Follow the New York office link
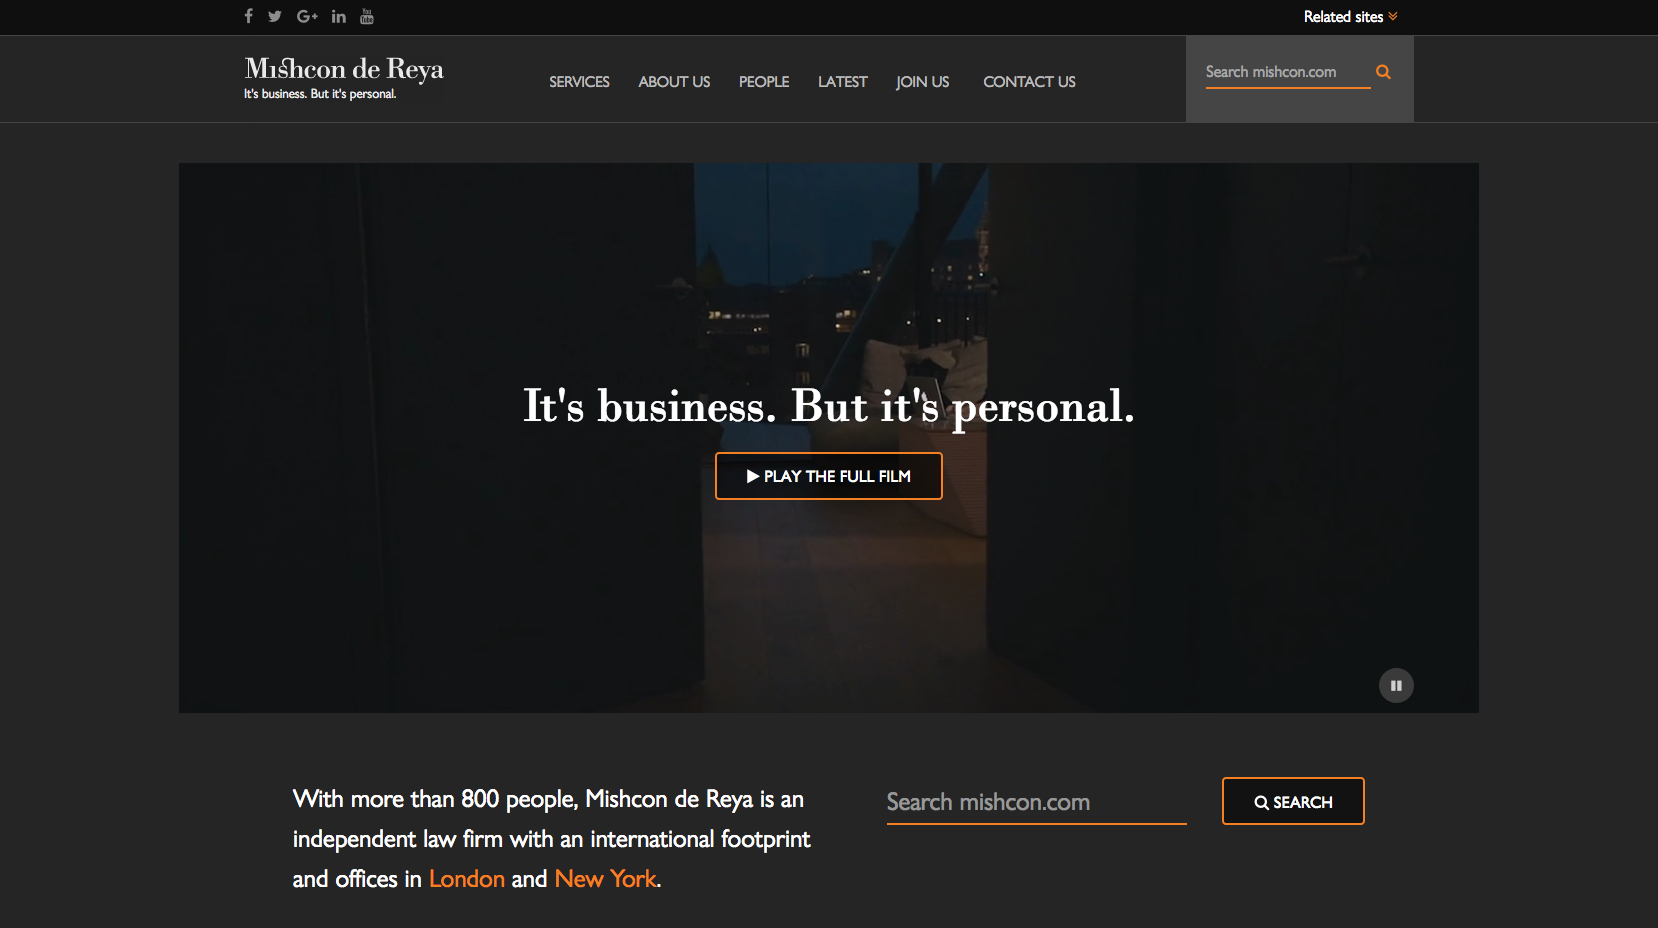Viewport: 1658px width, 928px height. pyautogui.click(x=606, y=879)
